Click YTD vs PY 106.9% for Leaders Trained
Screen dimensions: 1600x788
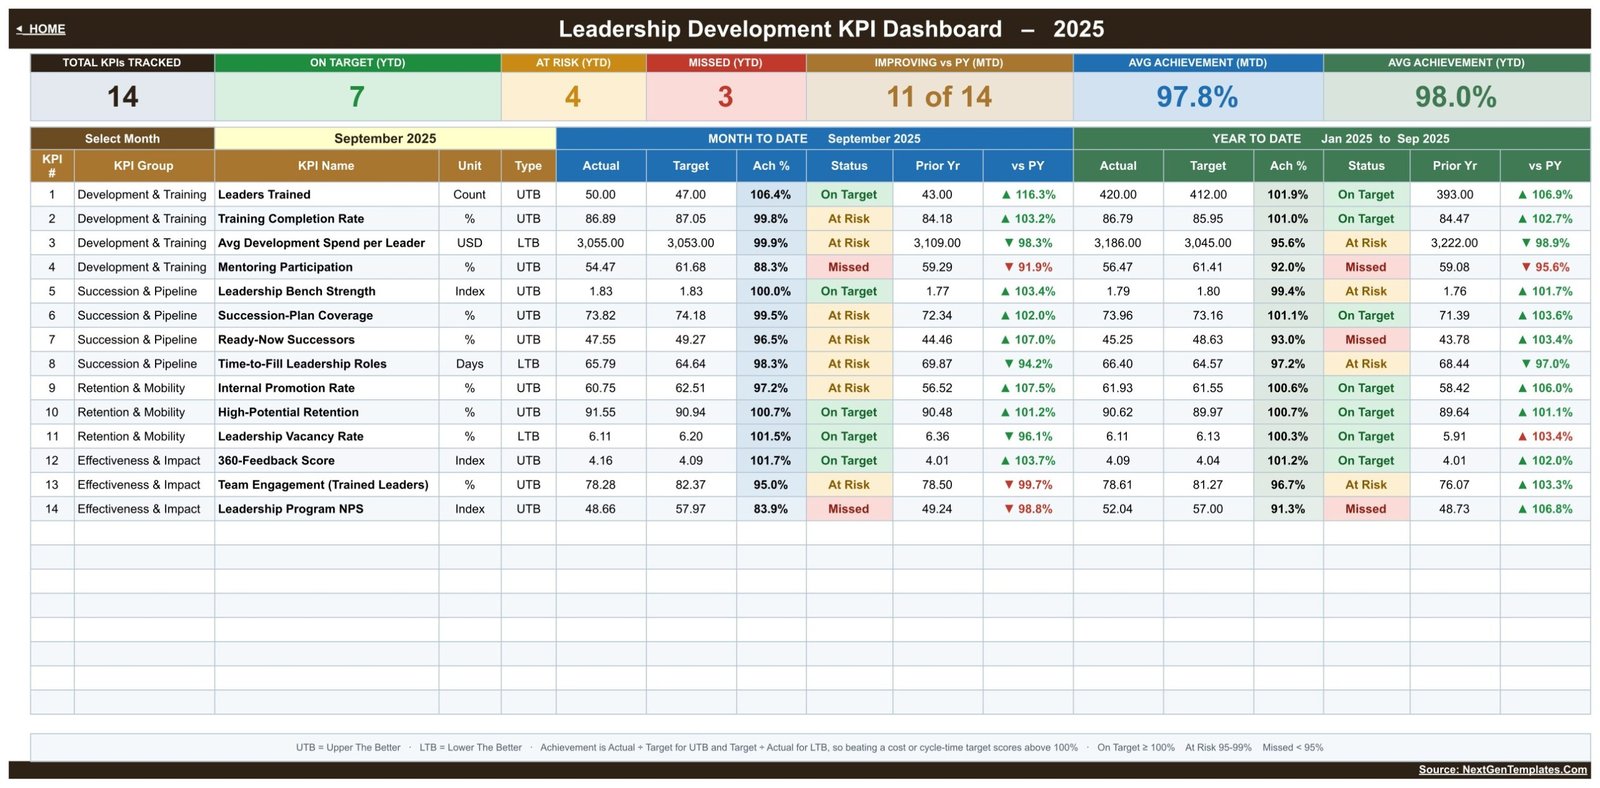(1545, 195)
